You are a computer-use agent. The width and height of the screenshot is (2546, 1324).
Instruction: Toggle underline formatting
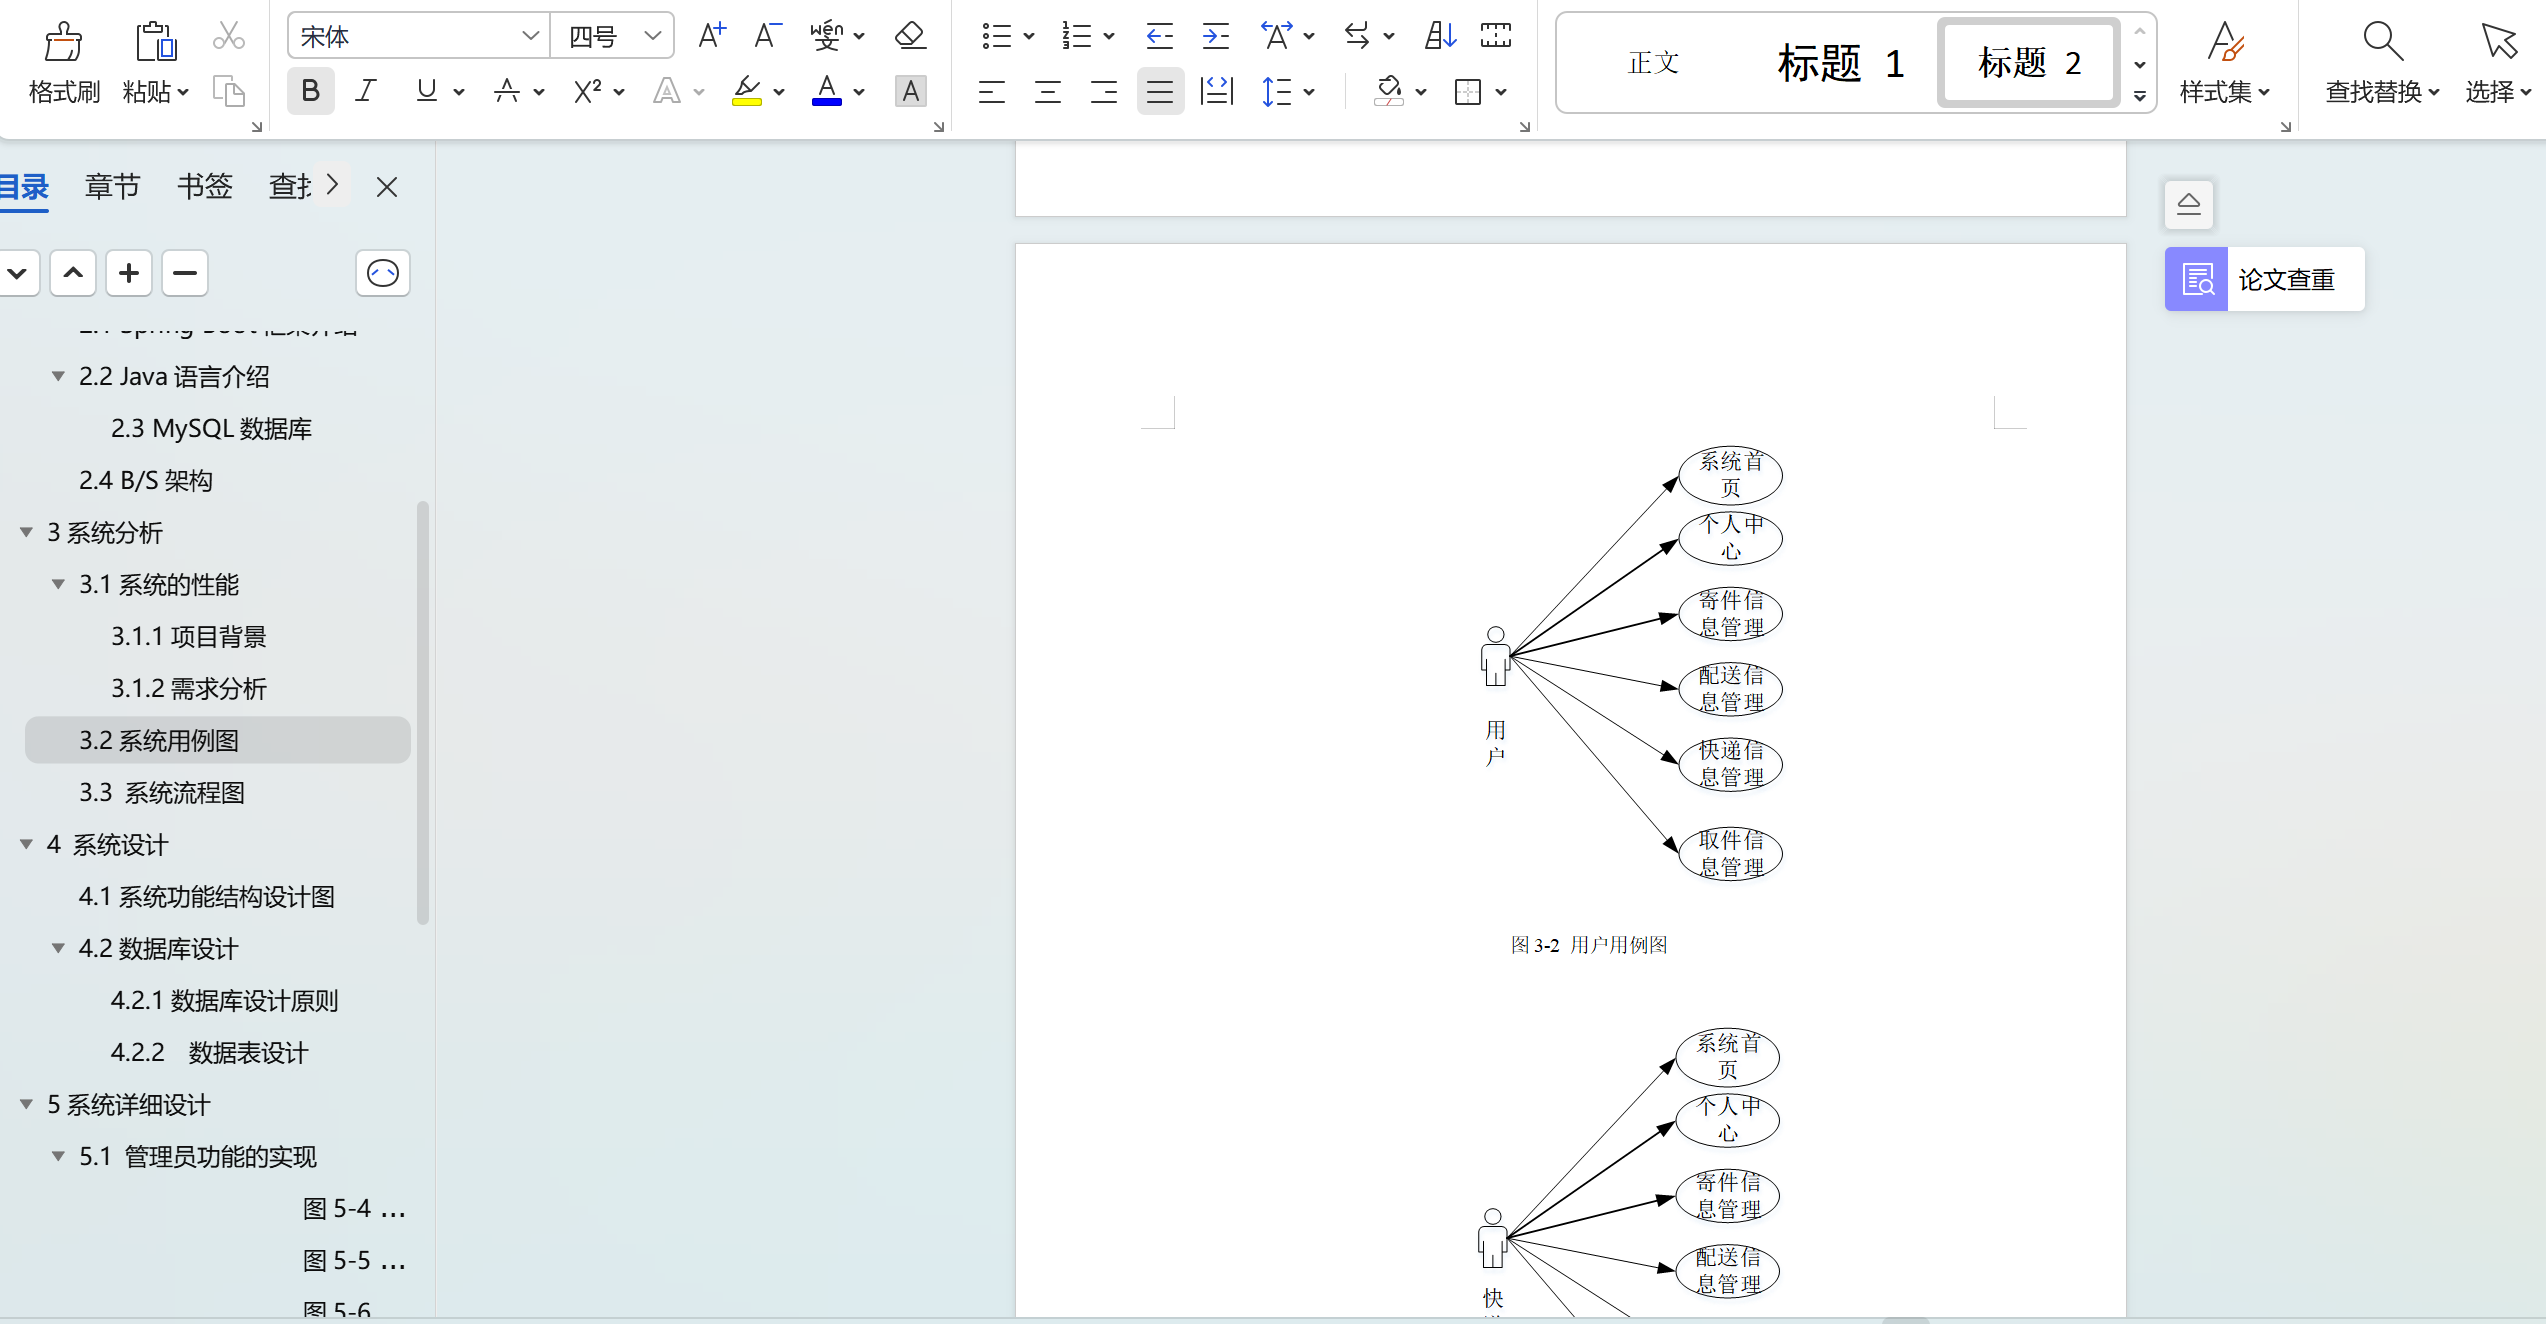[x=427, y=92]
